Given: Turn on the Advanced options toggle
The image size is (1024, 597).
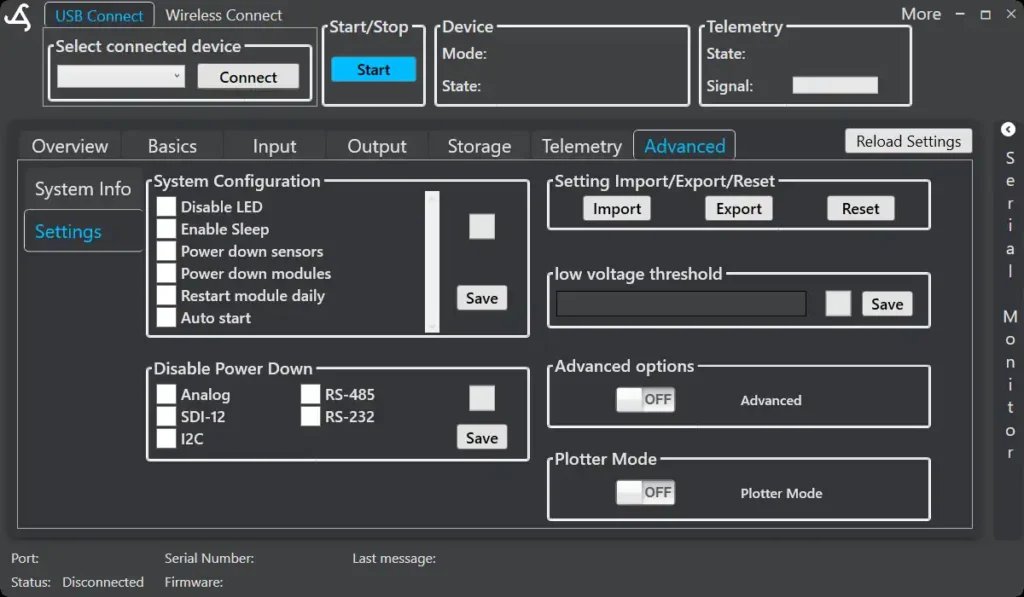Looking at the screenshot, I should [645, 400].
